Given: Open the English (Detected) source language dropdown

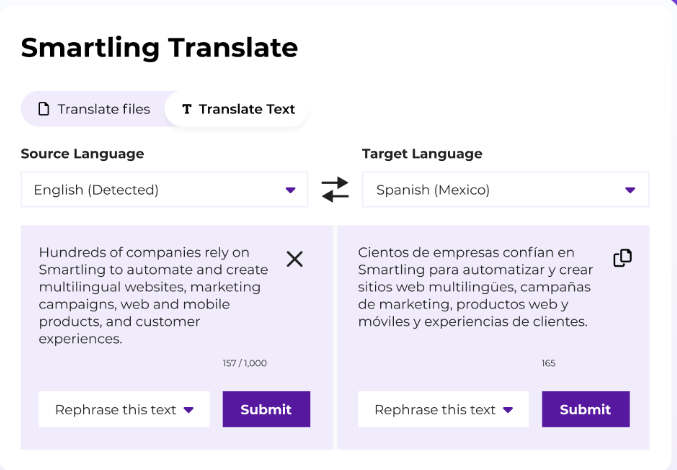Looking at the screenshot, I should (x=164, y=189).
